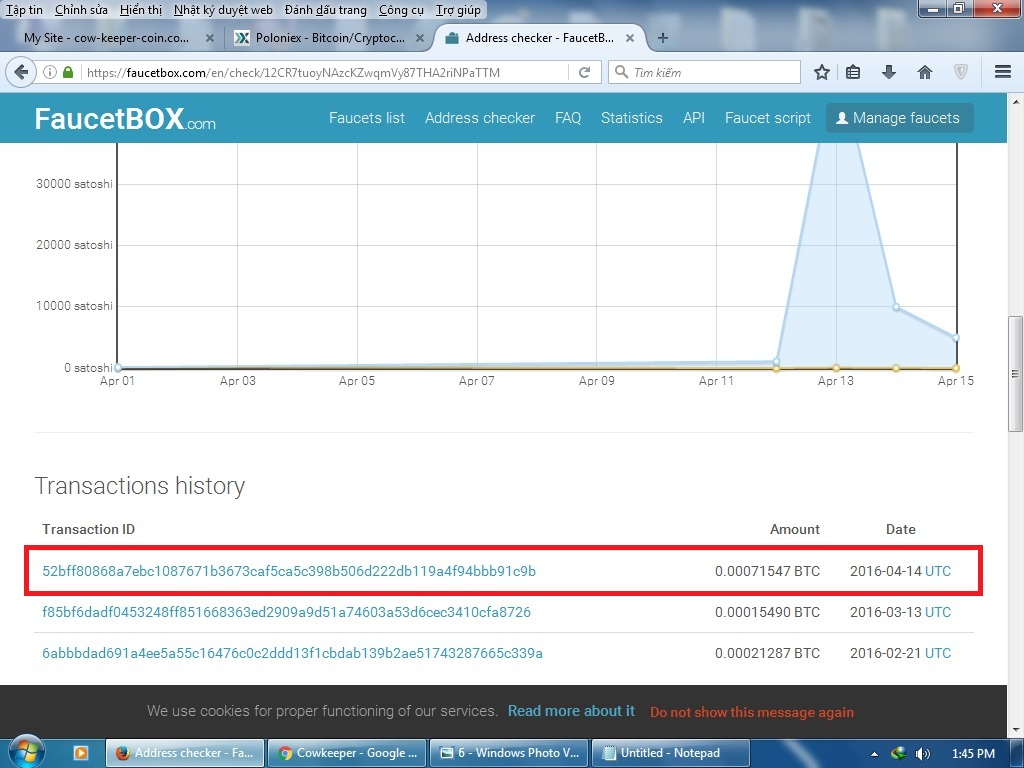Click the volume speaker tray icon

pyautogui.click(x=923, y=754)
